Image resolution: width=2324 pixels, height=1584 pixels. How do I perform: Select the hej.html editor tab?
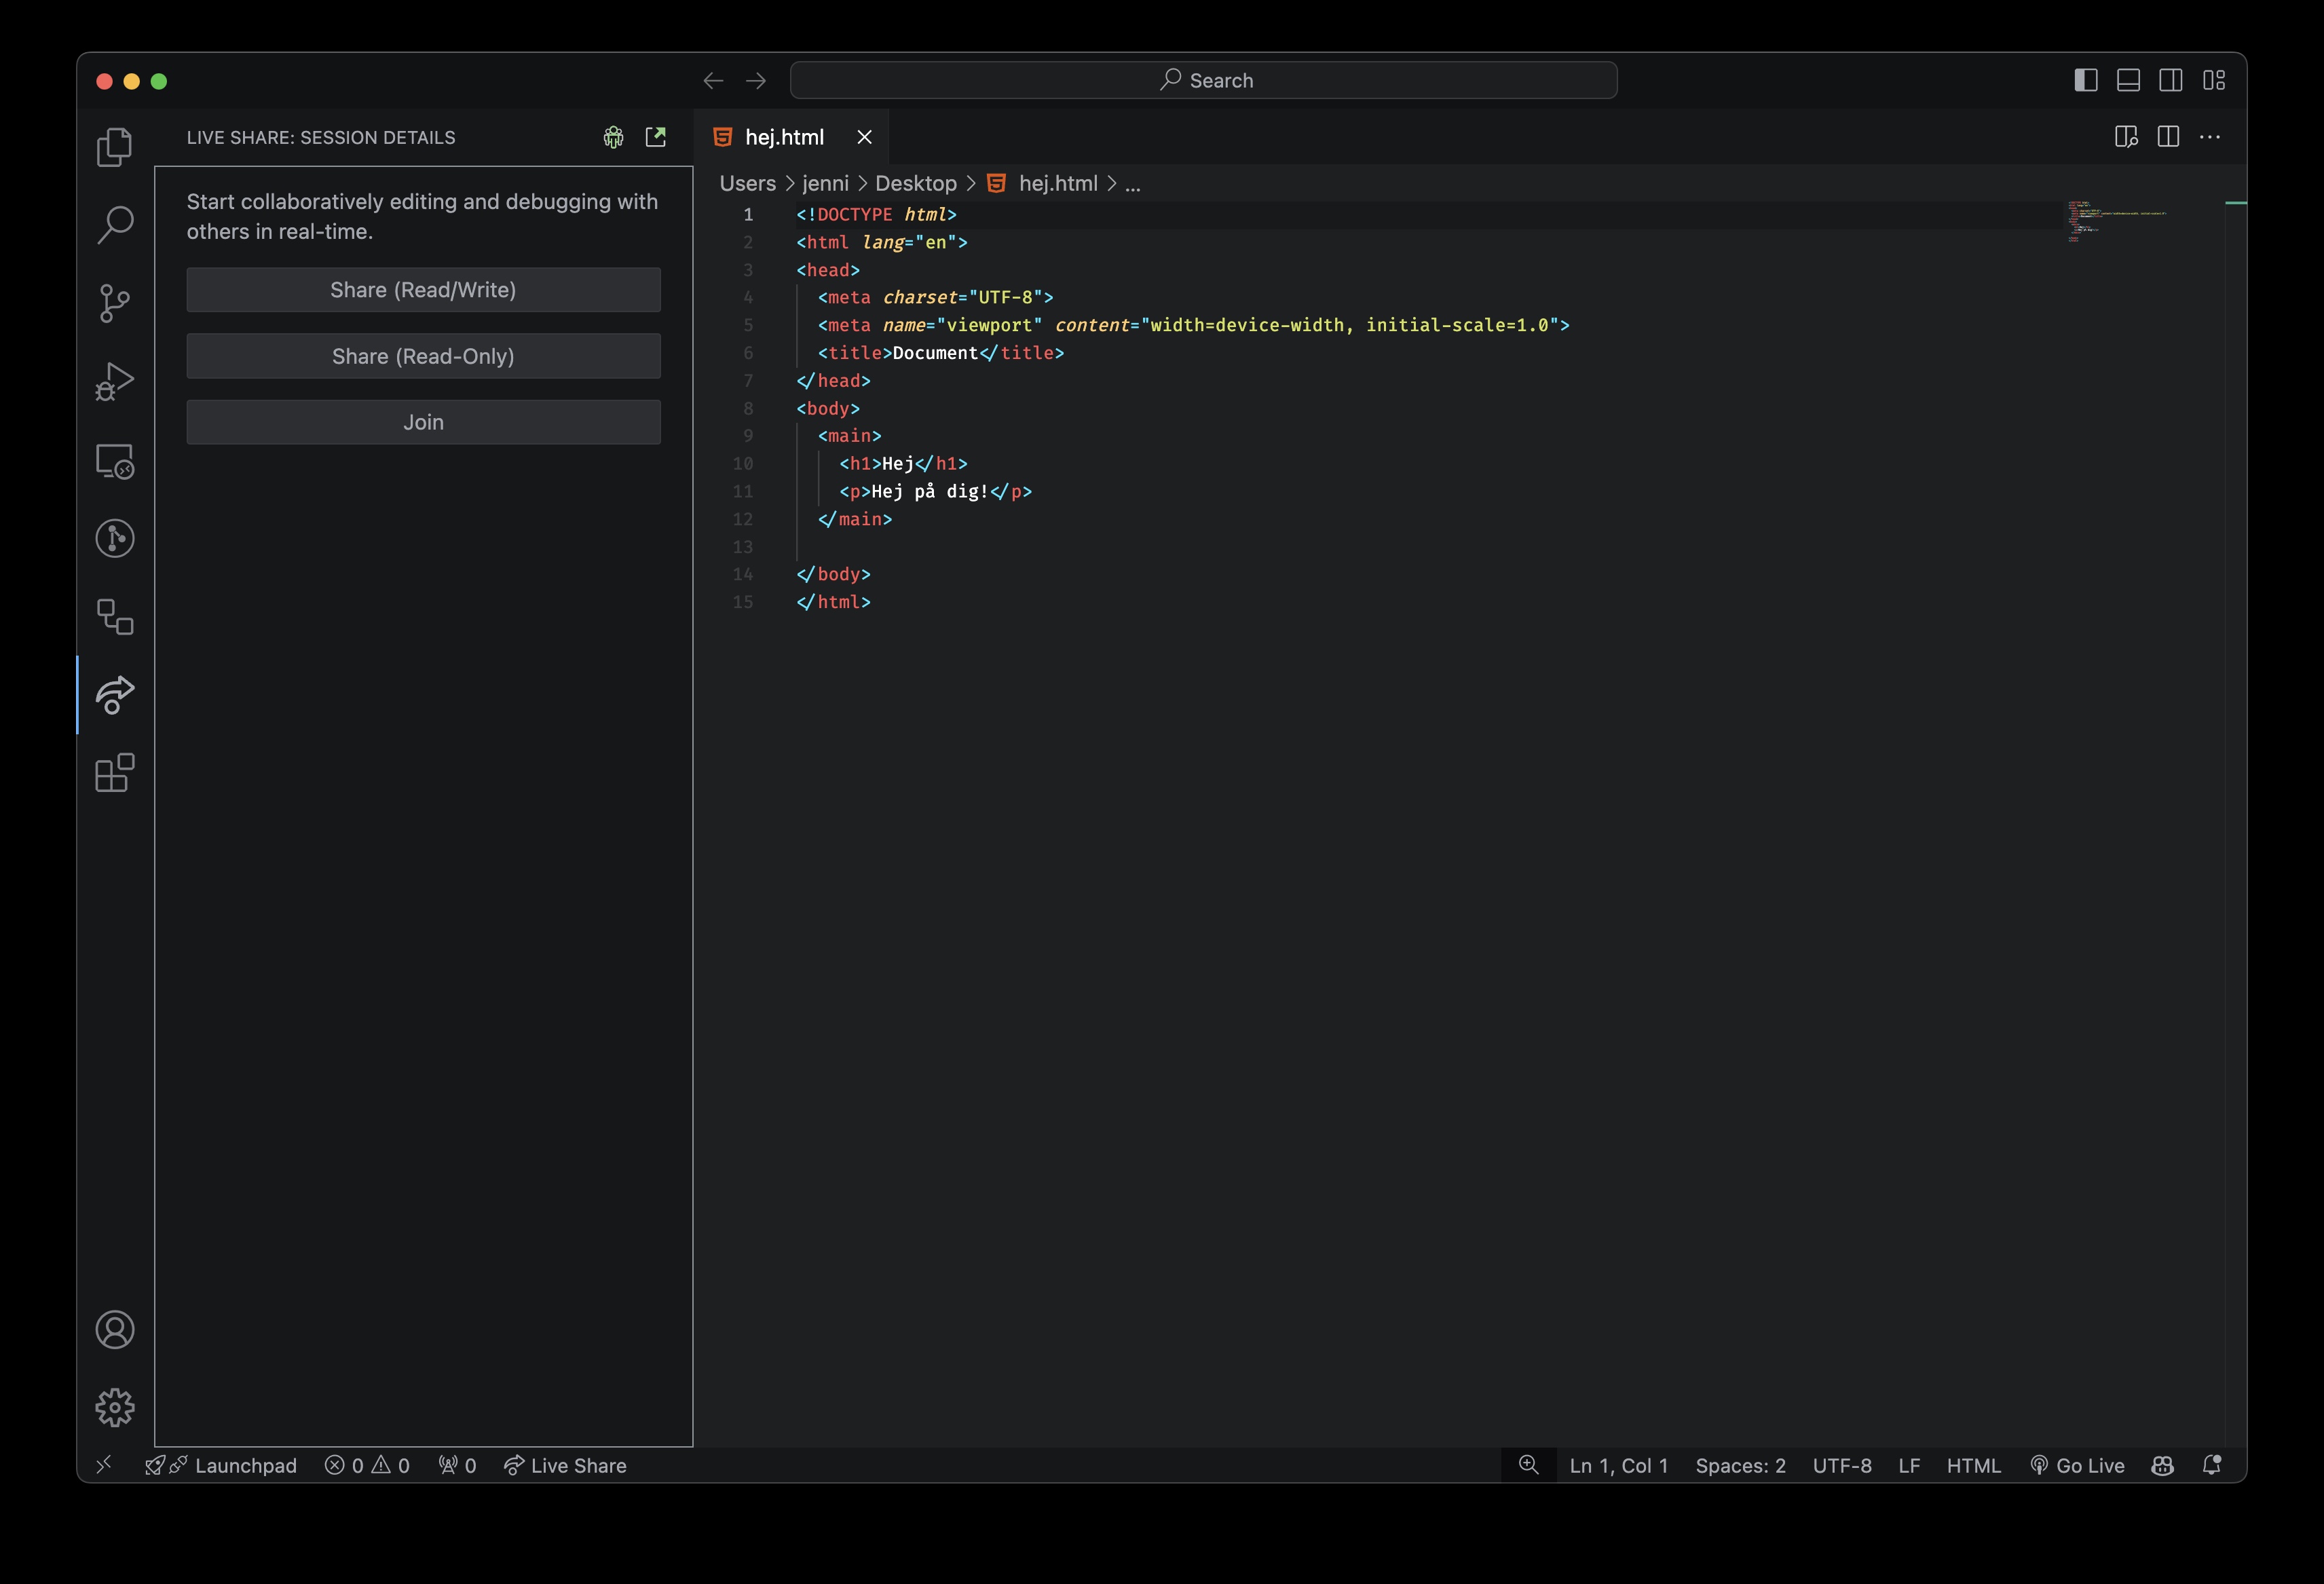783,137
